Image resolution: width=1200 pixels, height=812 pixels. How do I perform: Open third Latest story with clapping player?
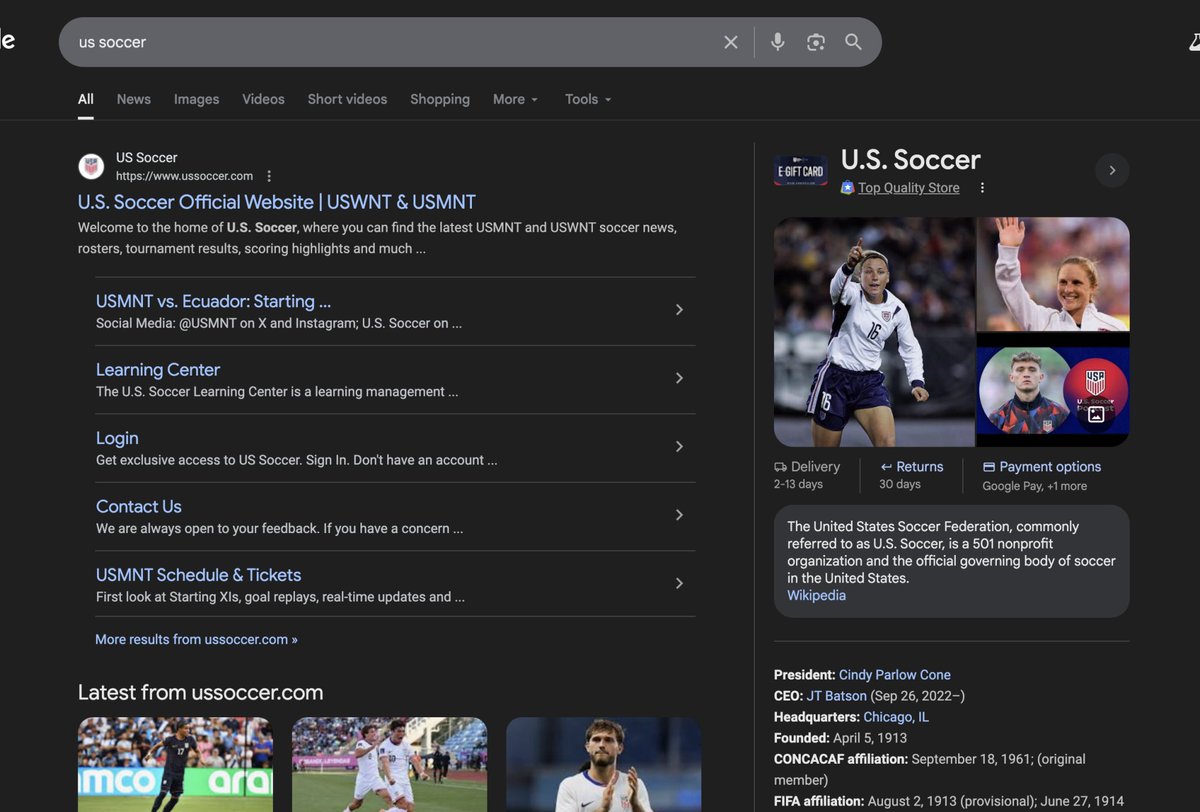(603, 764)
